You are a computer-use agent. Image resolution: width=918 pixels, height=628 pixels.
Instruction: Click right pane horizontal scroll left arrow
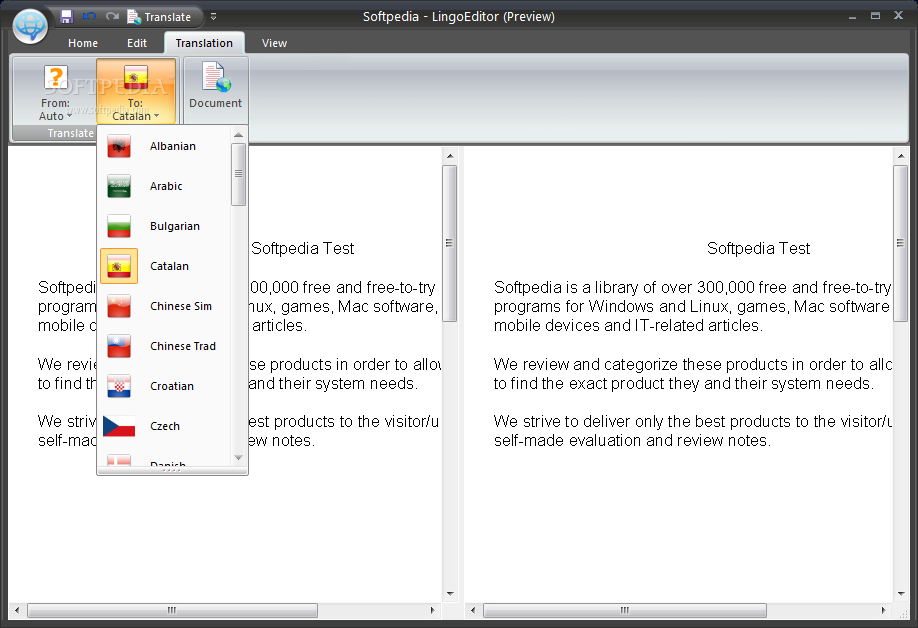(473, 610)
